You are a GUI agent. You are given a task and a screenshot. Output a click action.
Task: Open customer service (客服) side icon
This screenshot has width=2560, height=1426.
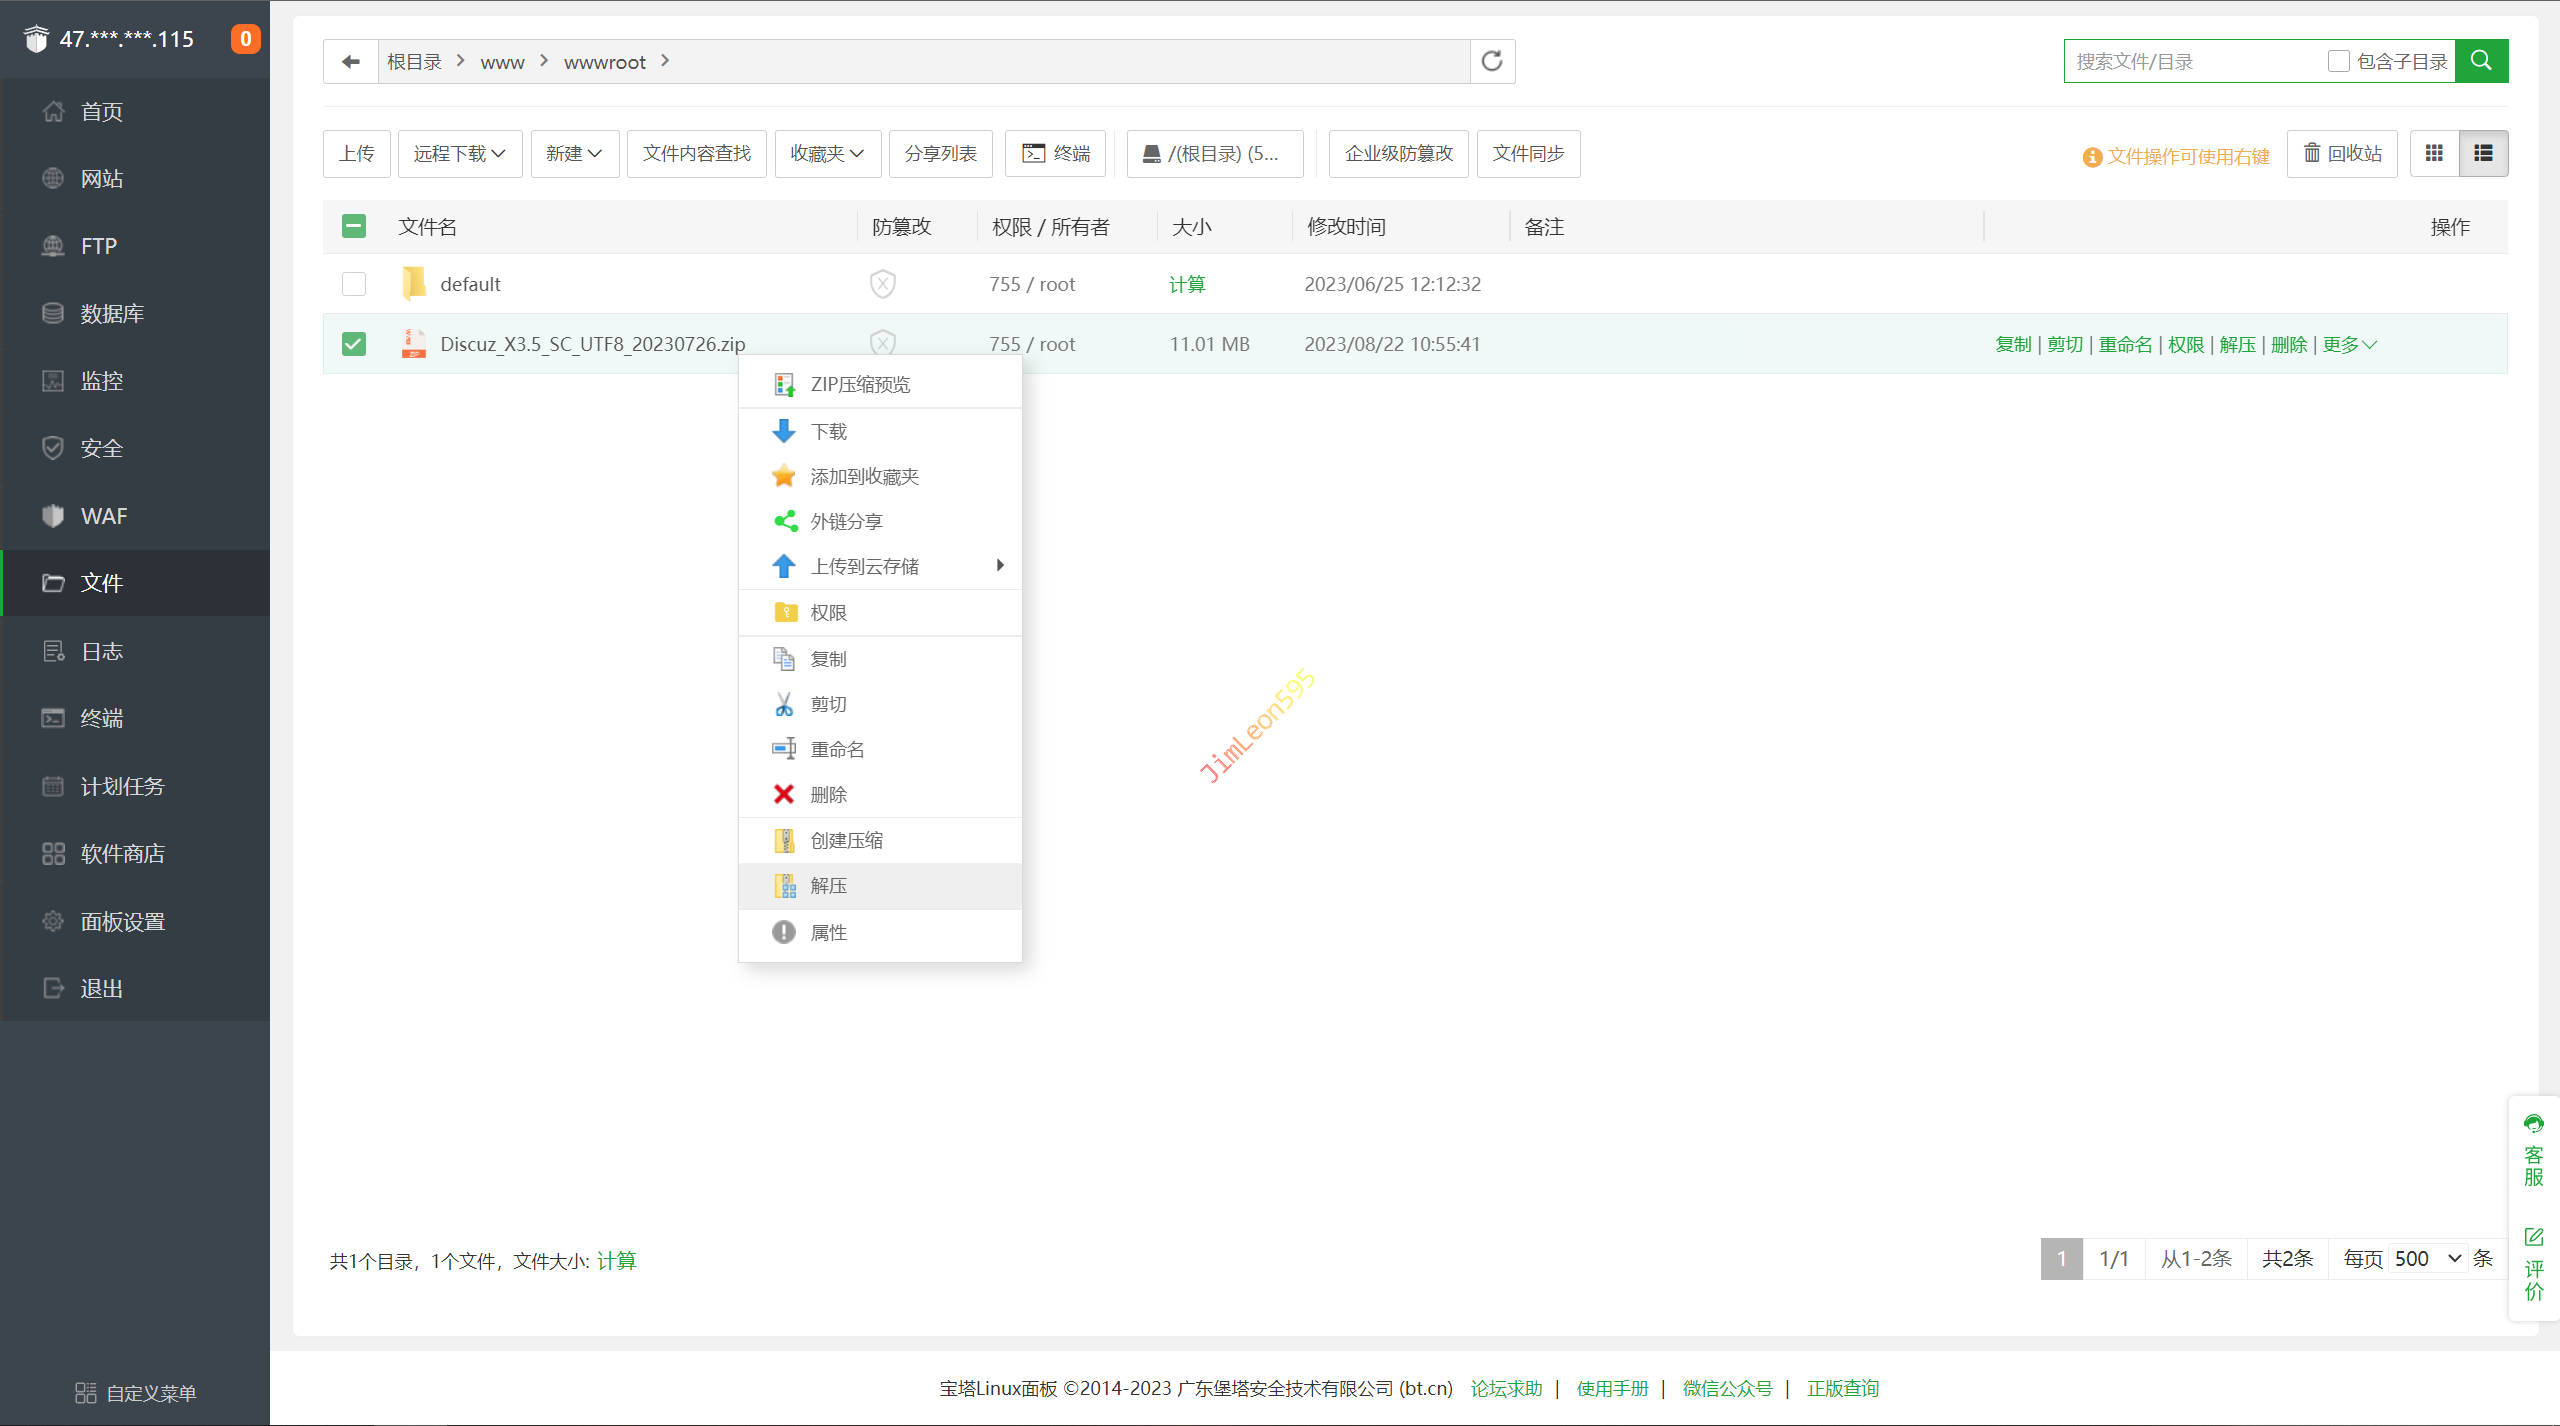tap(2533, 1150)
